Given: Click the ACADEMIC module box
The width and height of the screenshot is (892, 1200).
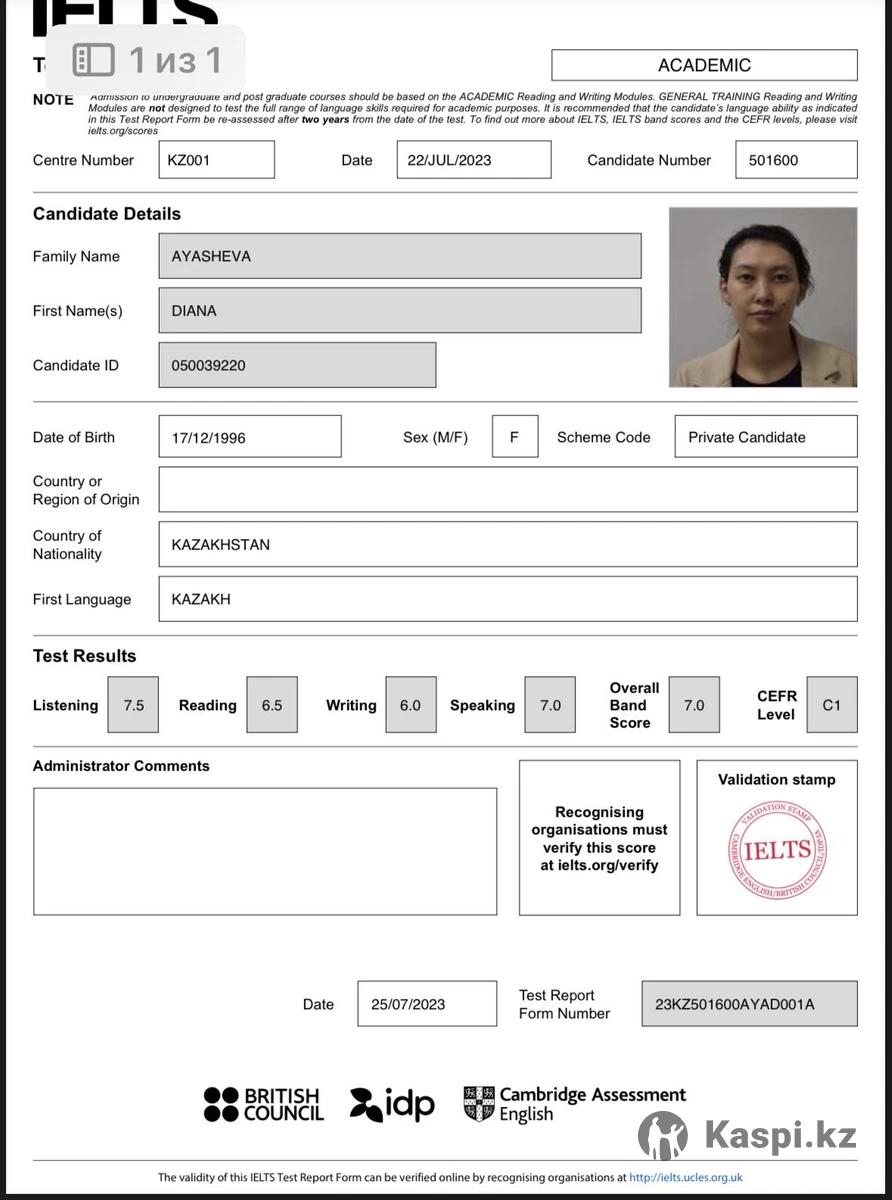Looking at the screenshot, I should pyautogui.click(x=704, y=65).
